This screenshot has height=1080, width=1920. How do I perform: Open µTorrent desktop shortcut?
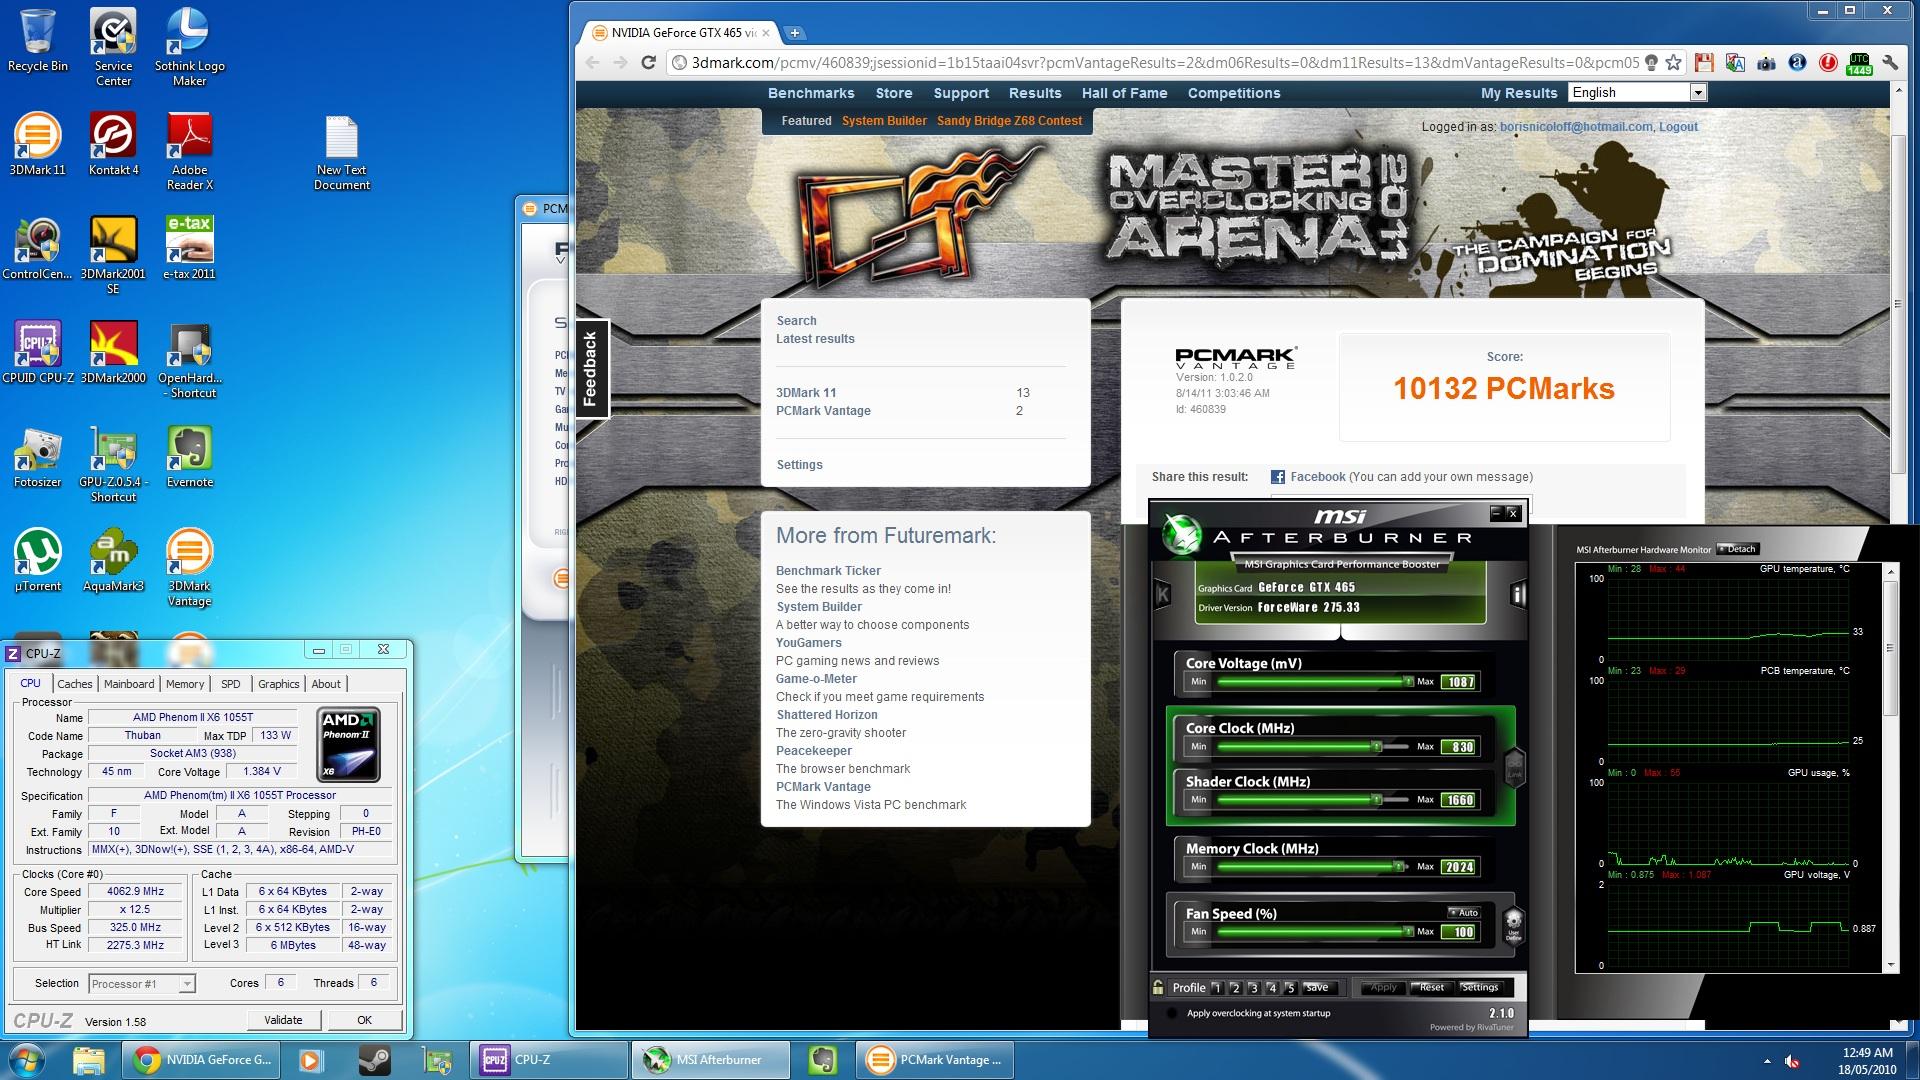38,561
